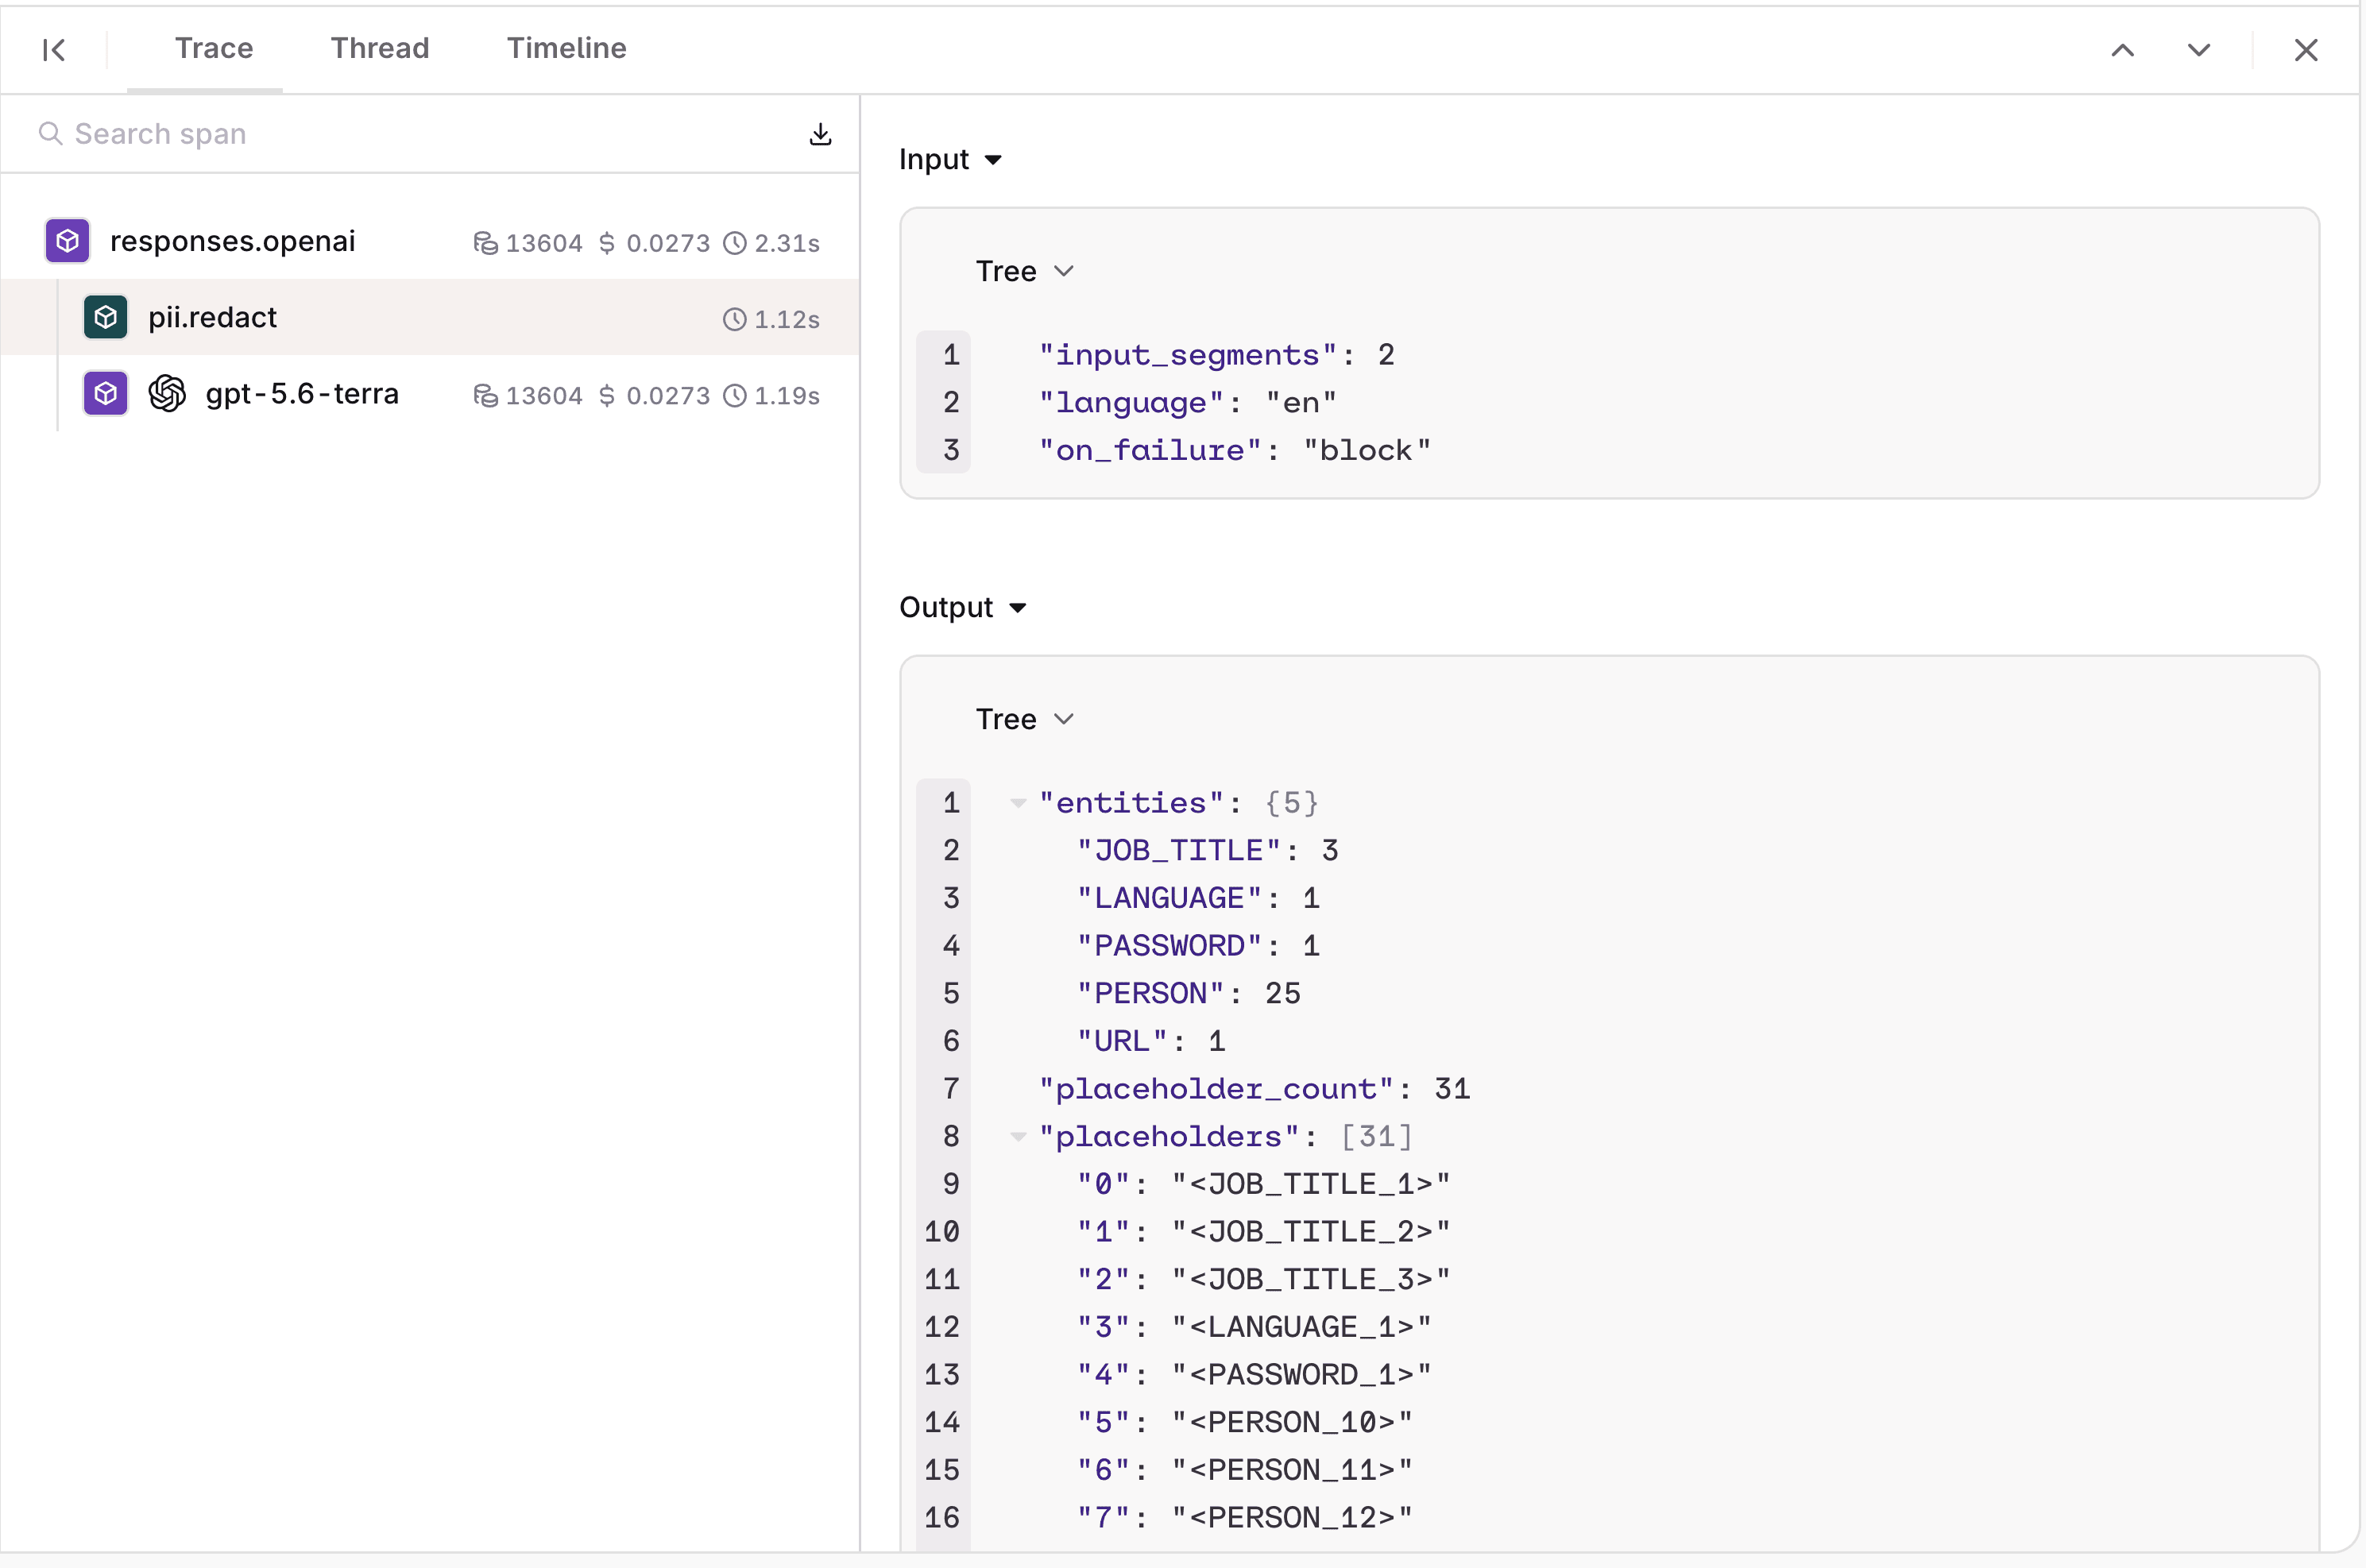Collapse the Input section
2366x1568 pixels.
(x=951, y=159)
